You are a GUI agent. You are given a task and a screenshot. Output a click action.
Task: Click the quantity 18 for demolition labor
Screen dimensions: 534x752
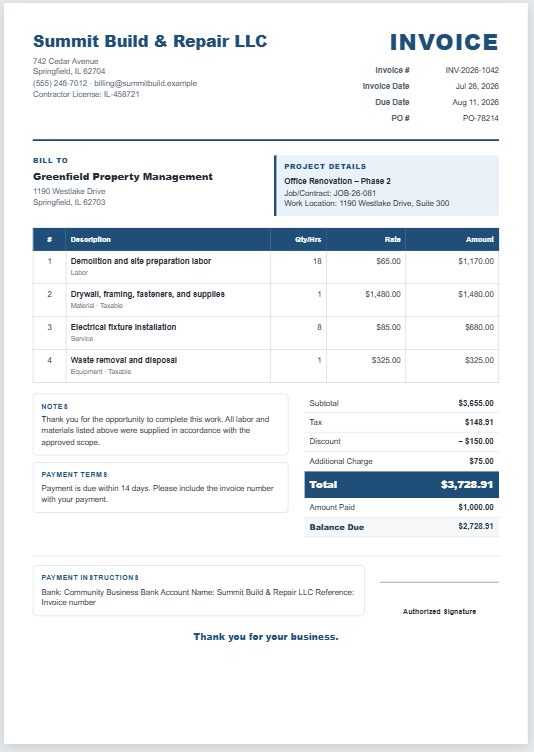coord(317,261)
